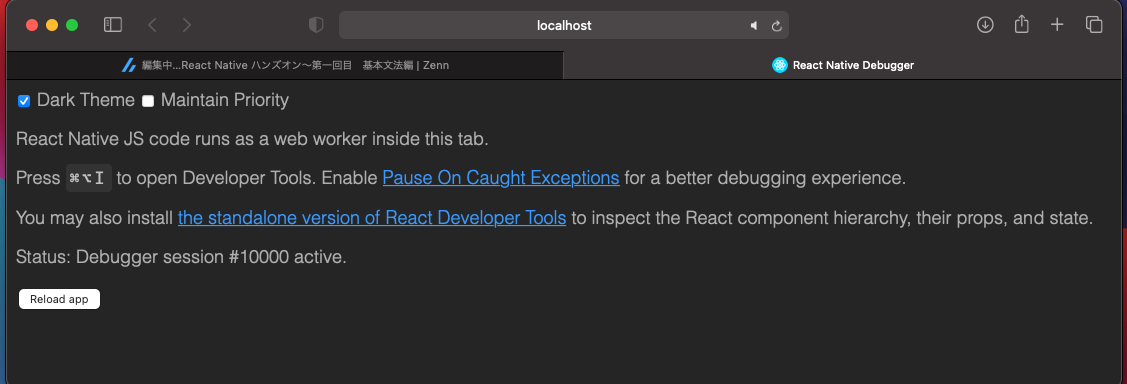Click the React logo on Debugger tab
The width and height of the screenshot is (1127, 384).
tap(780, 65)
